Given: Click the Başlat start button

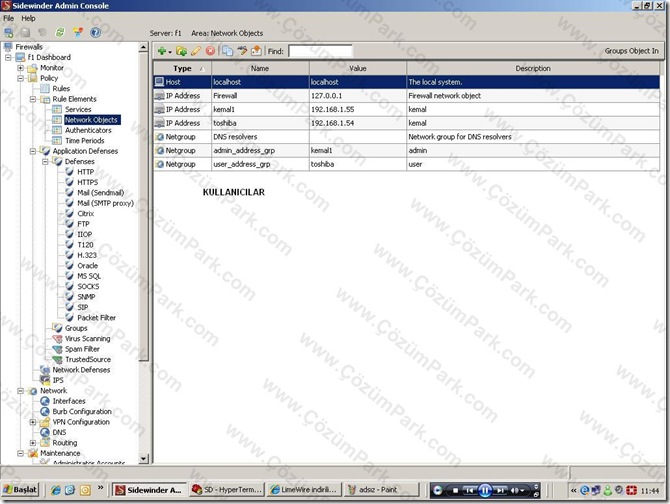Looking at the screenshot, I should pyautogui.click(x=20, y=490).
